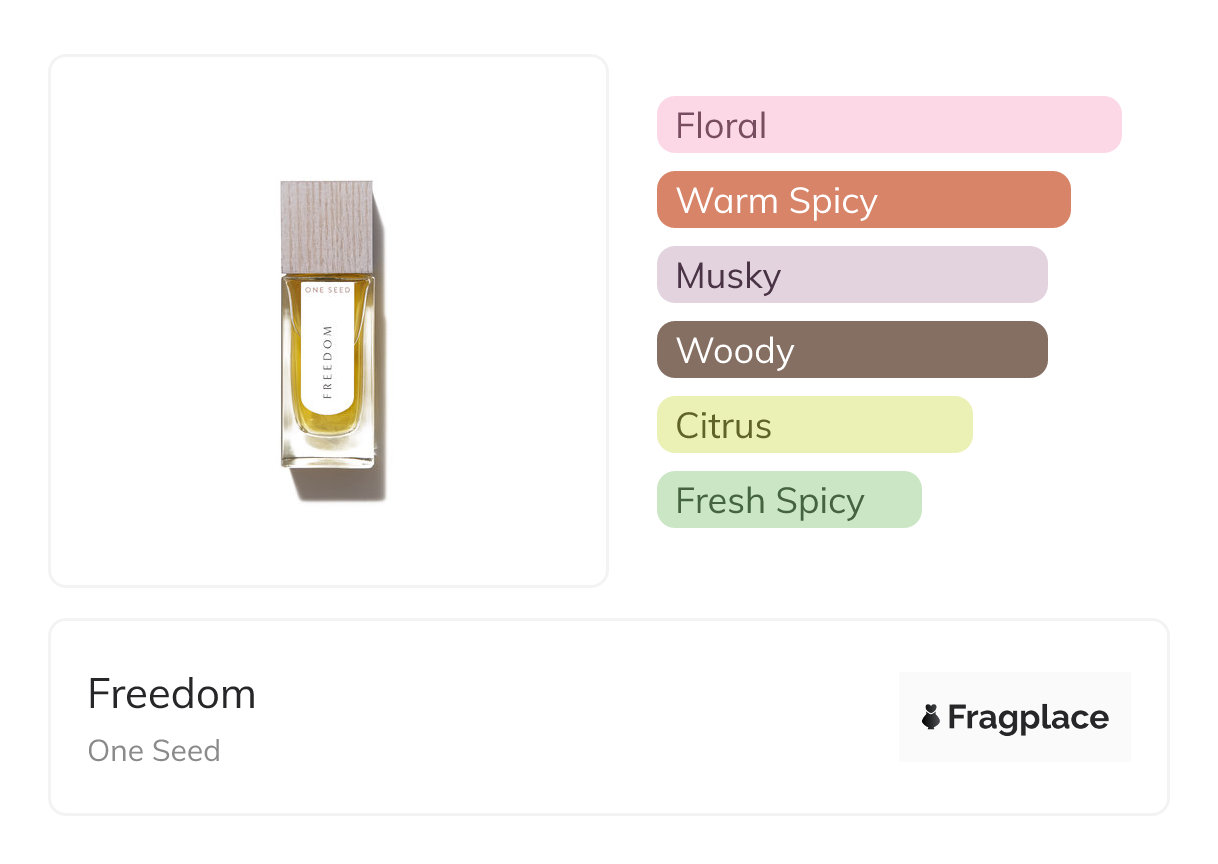Click the clear glass base of bottle
This screenshot has width=1218, height=864.
328,450
